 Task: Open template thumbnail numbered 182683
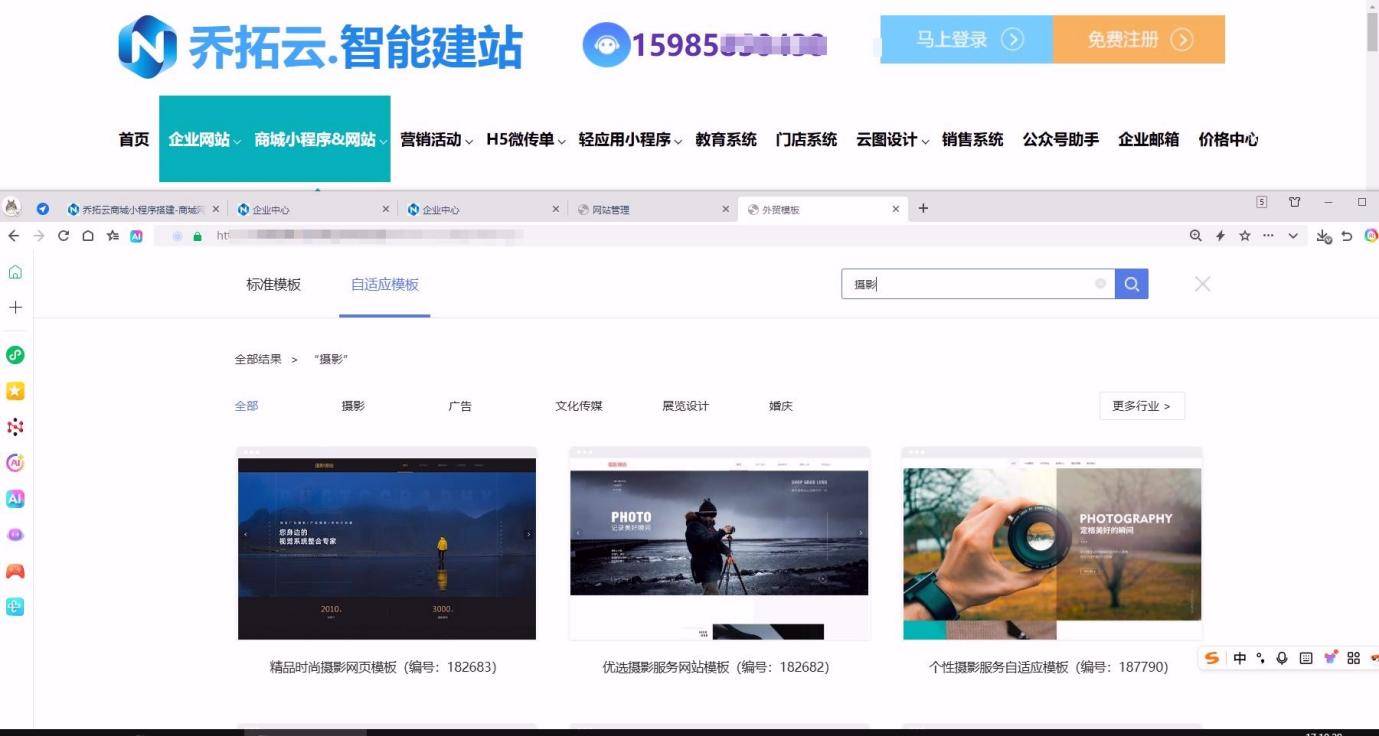(x=386, y=544)
